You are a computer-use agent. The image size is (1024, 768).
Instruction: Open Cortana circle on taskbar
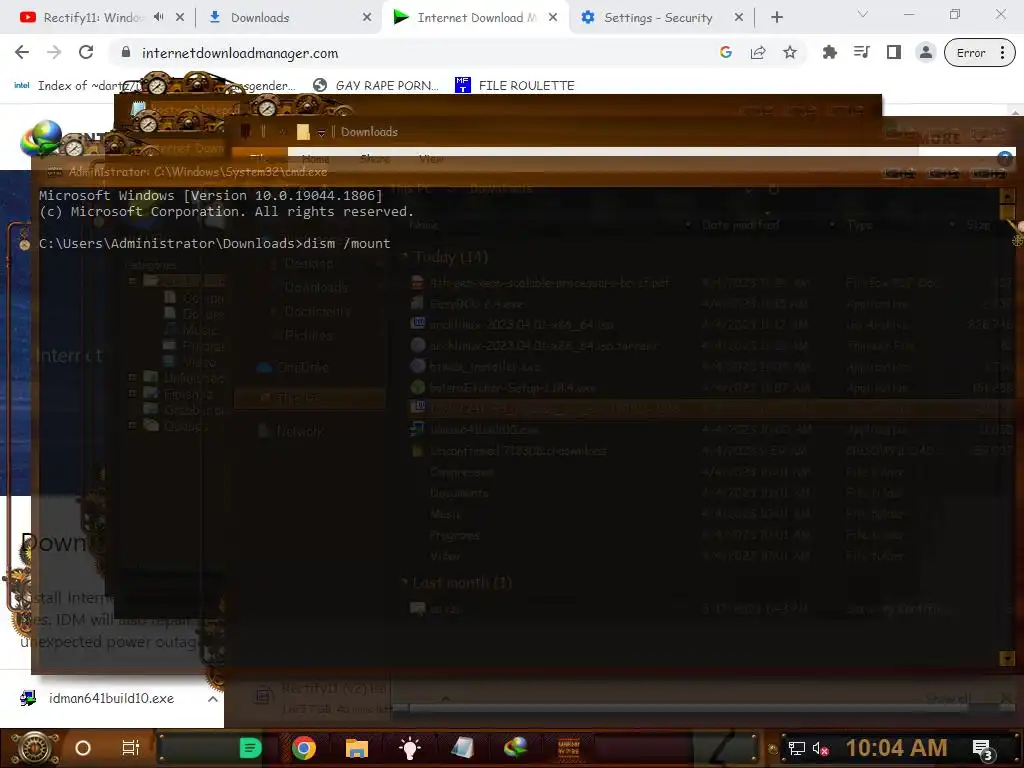(x=83, y=748)
